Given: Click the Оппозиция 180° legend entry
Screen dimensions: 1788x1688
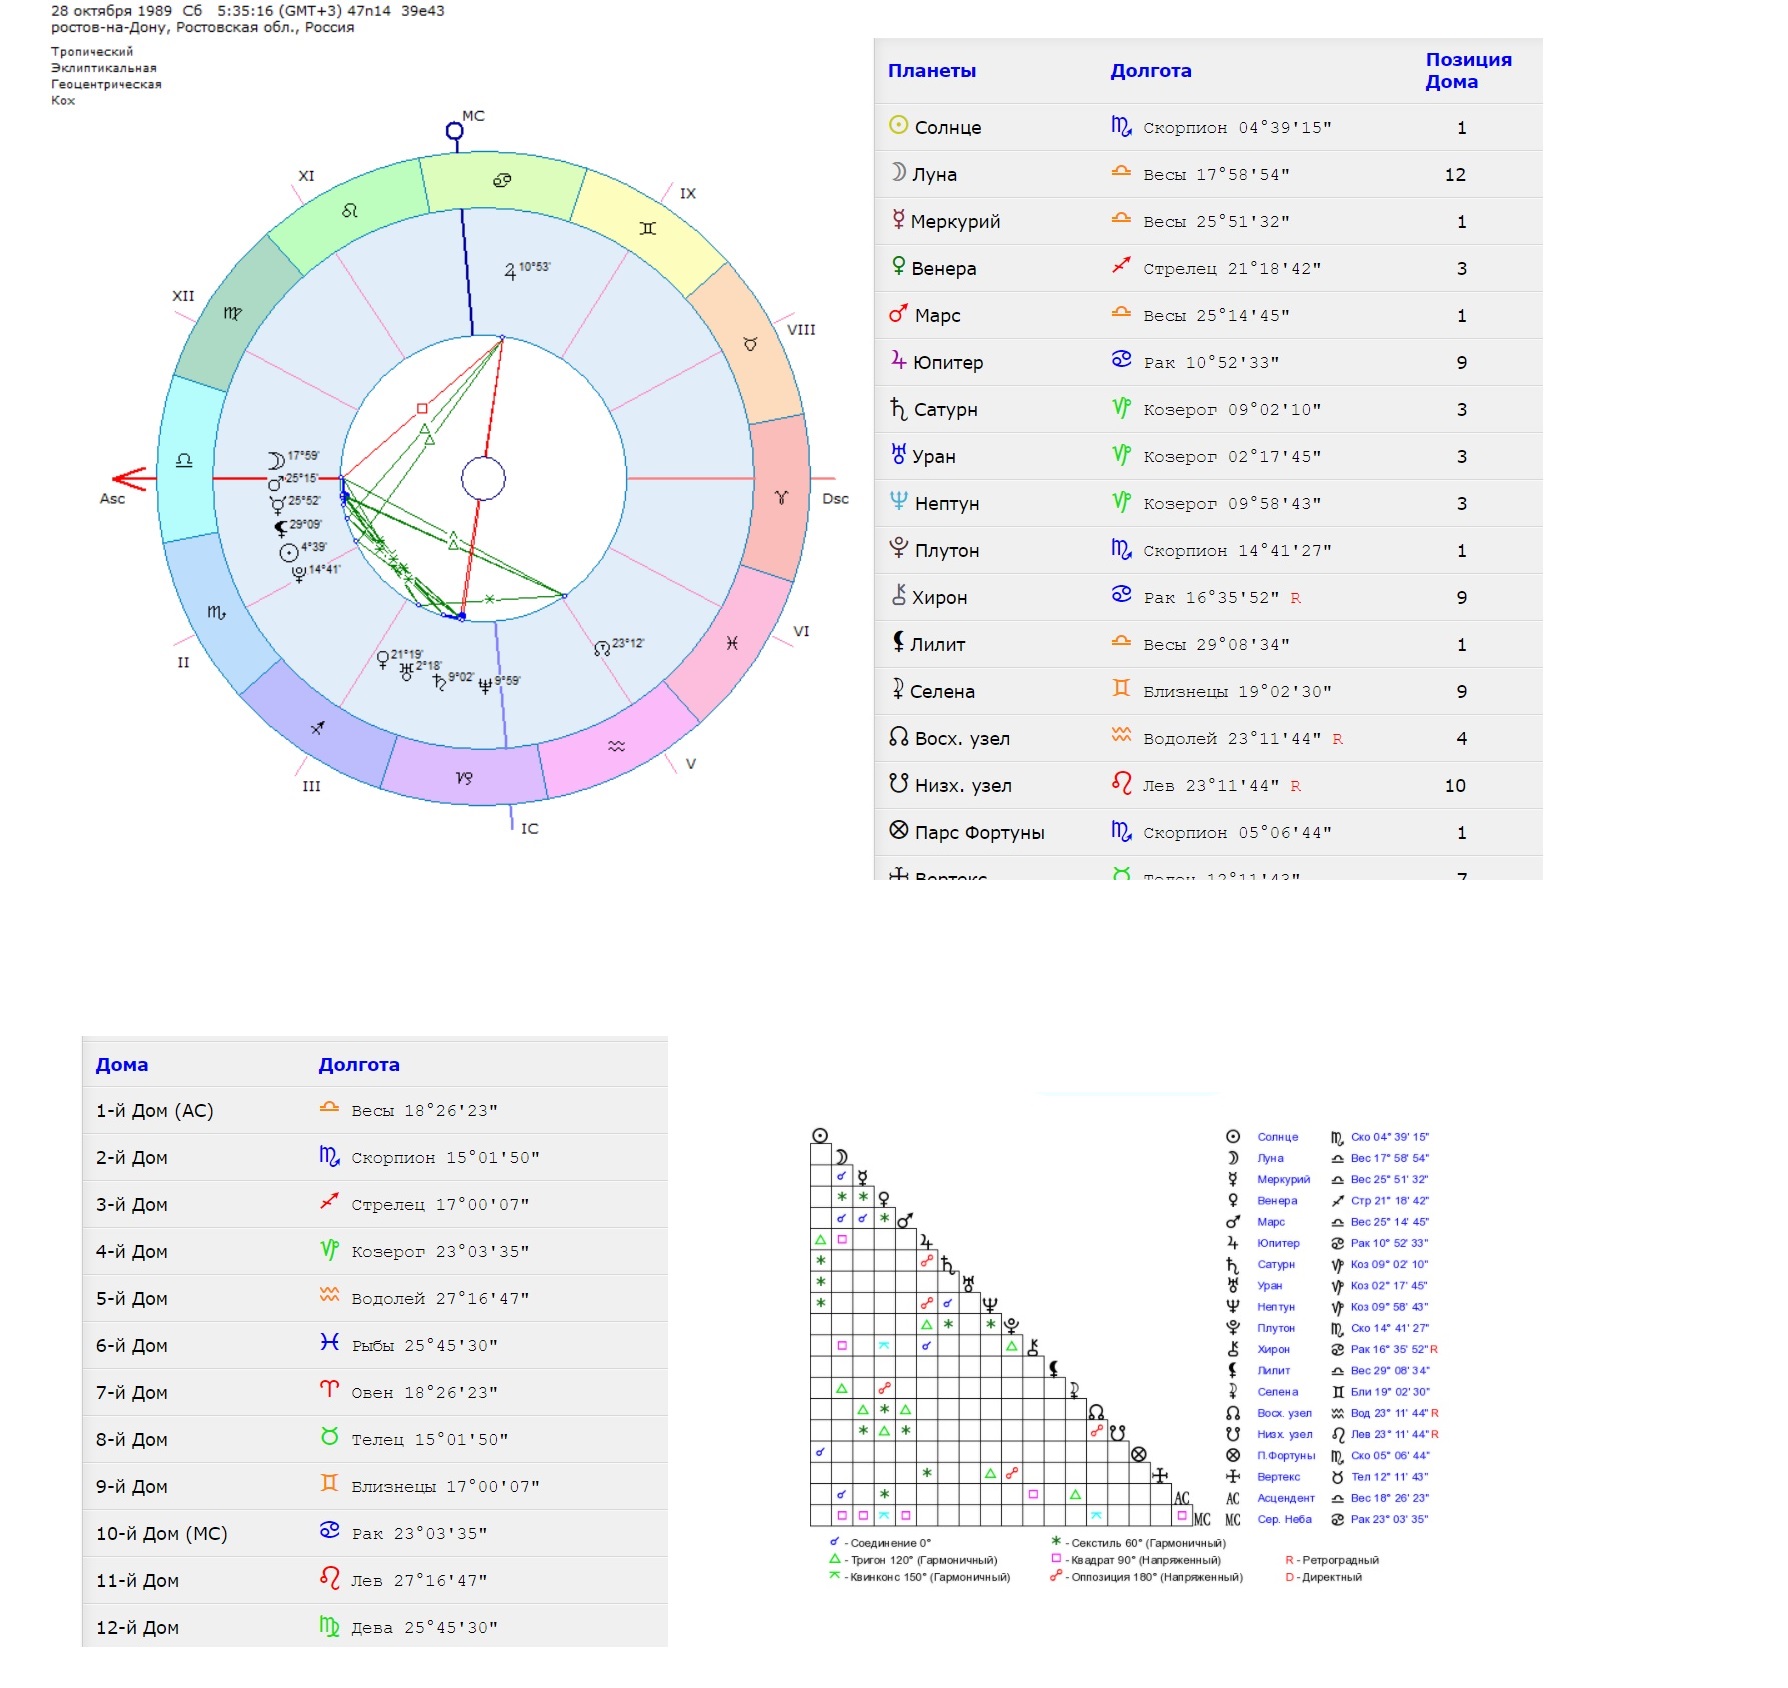Looking at the screenshot, I should pyautogui.click(x=1146, y=1577).
